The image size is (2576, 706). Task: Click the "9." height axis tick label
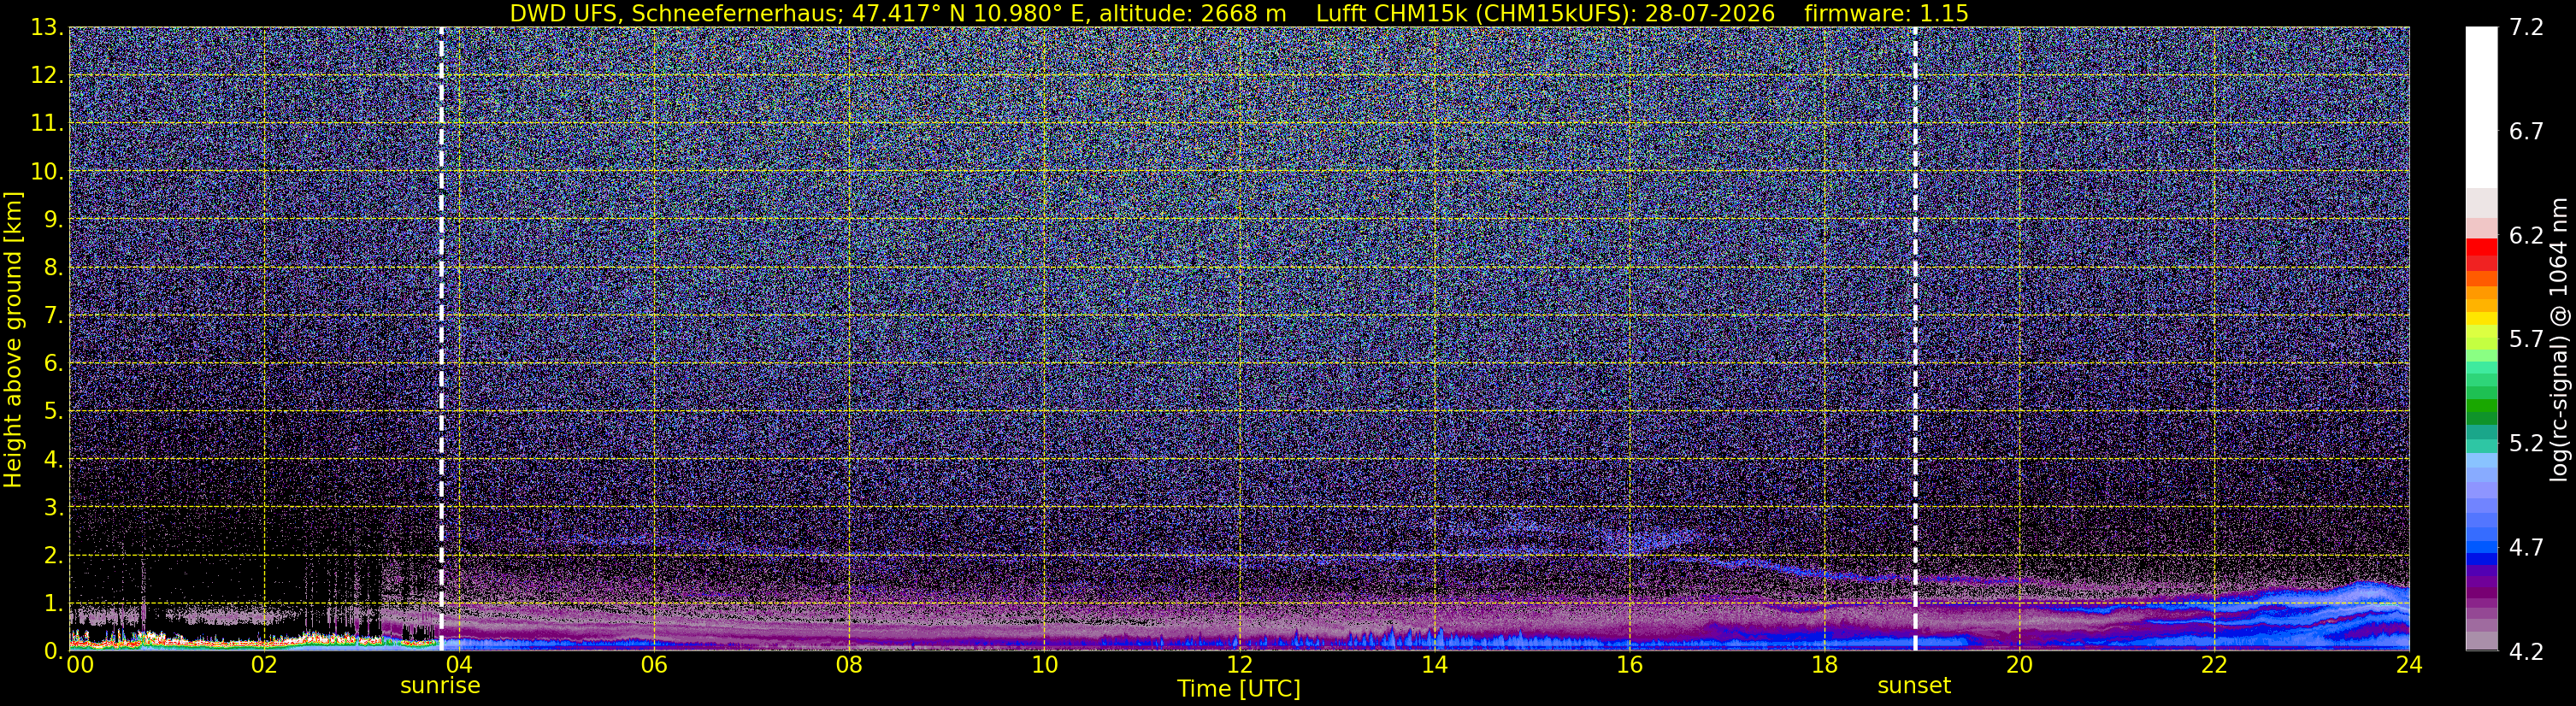(x=53, y=220)
